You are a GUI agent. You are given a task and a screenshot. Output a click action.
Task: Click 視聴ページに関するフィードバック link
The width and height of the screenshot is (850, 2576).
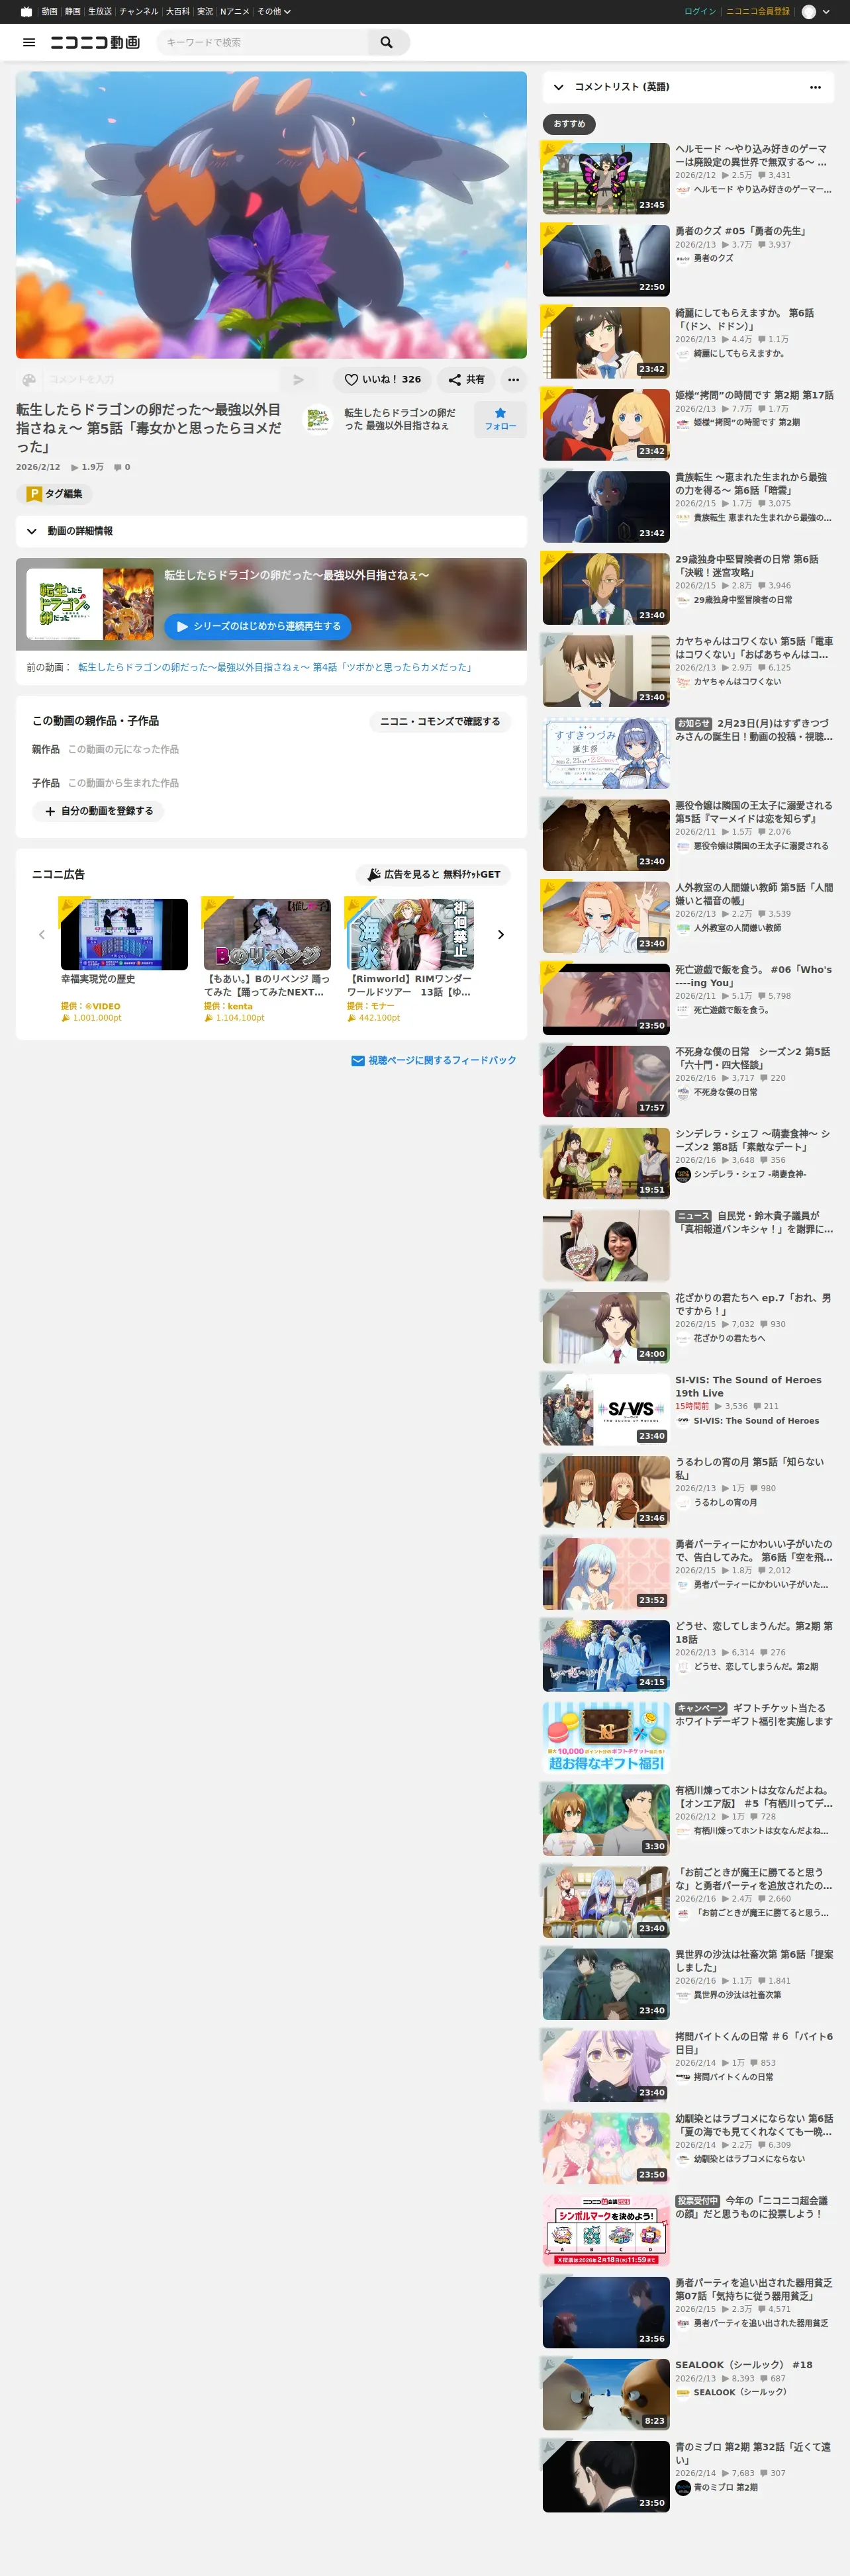[x=434, y=1060]
